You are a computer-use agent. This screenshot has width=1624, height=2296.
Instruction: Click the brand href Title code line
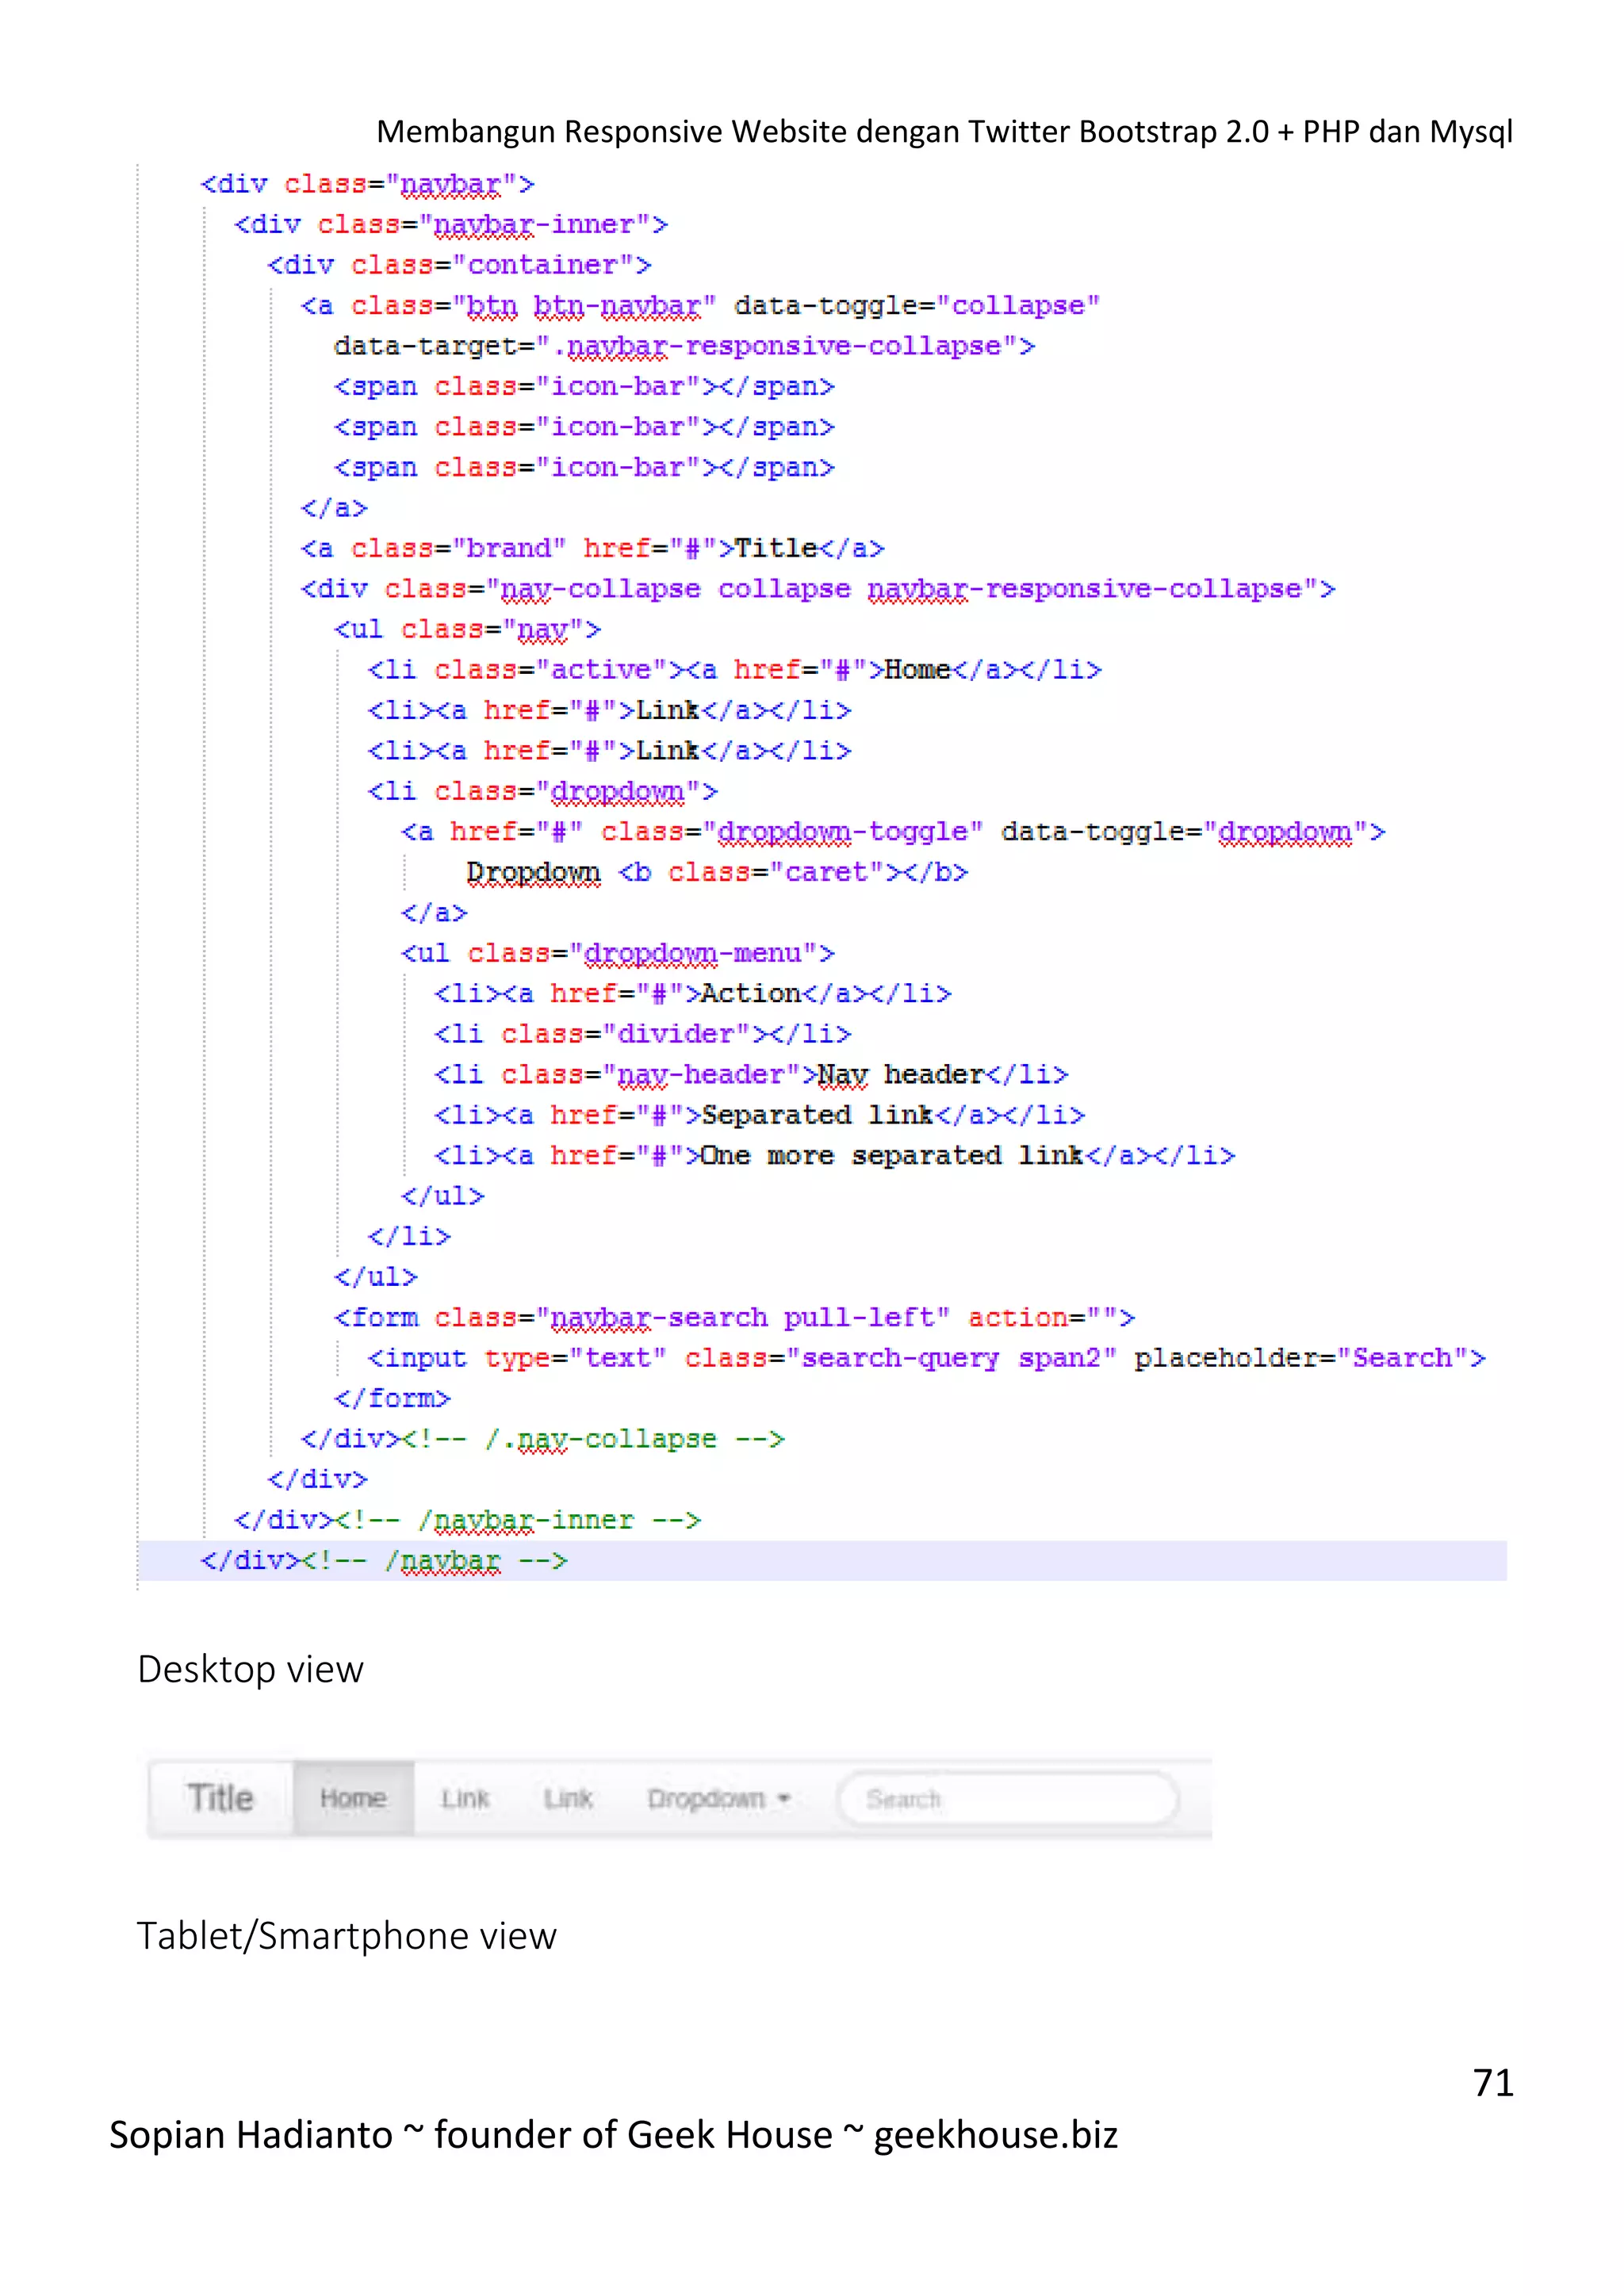592,548
